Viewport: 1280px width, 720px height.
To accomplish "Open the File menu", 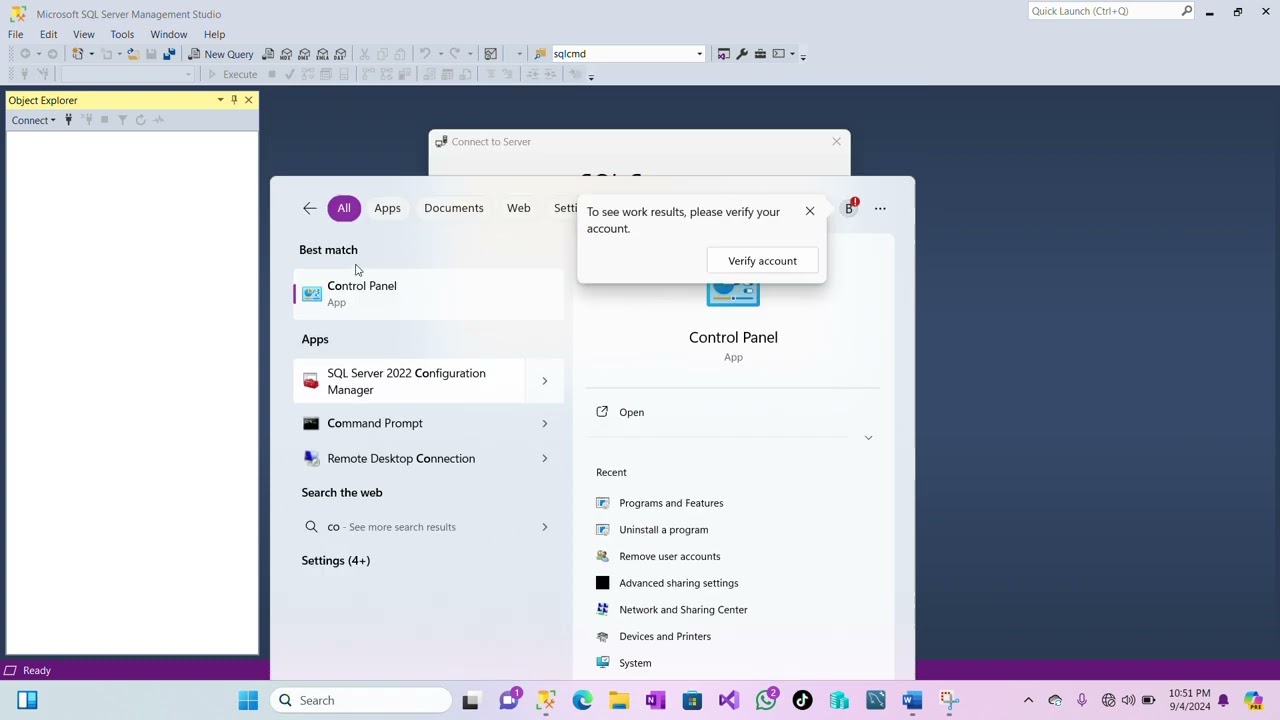I will coord(16,34).
